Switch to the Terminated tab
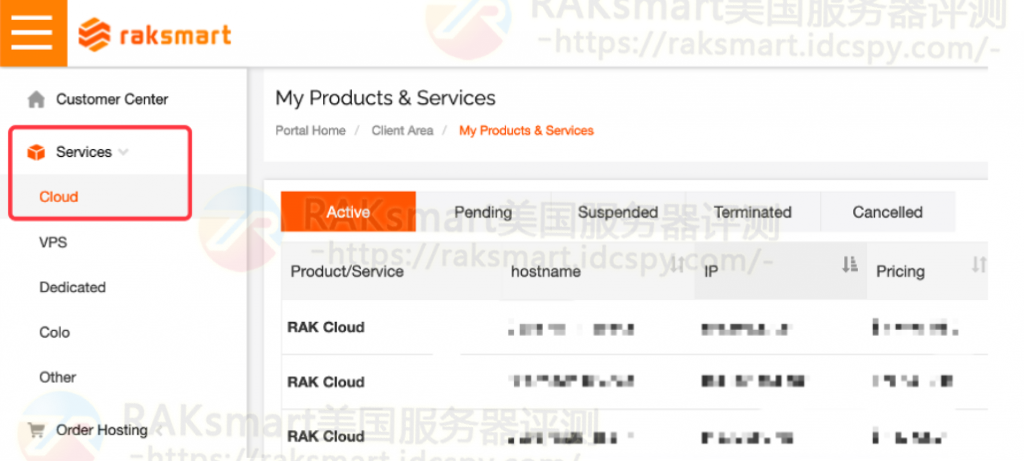 coord(753,212)
